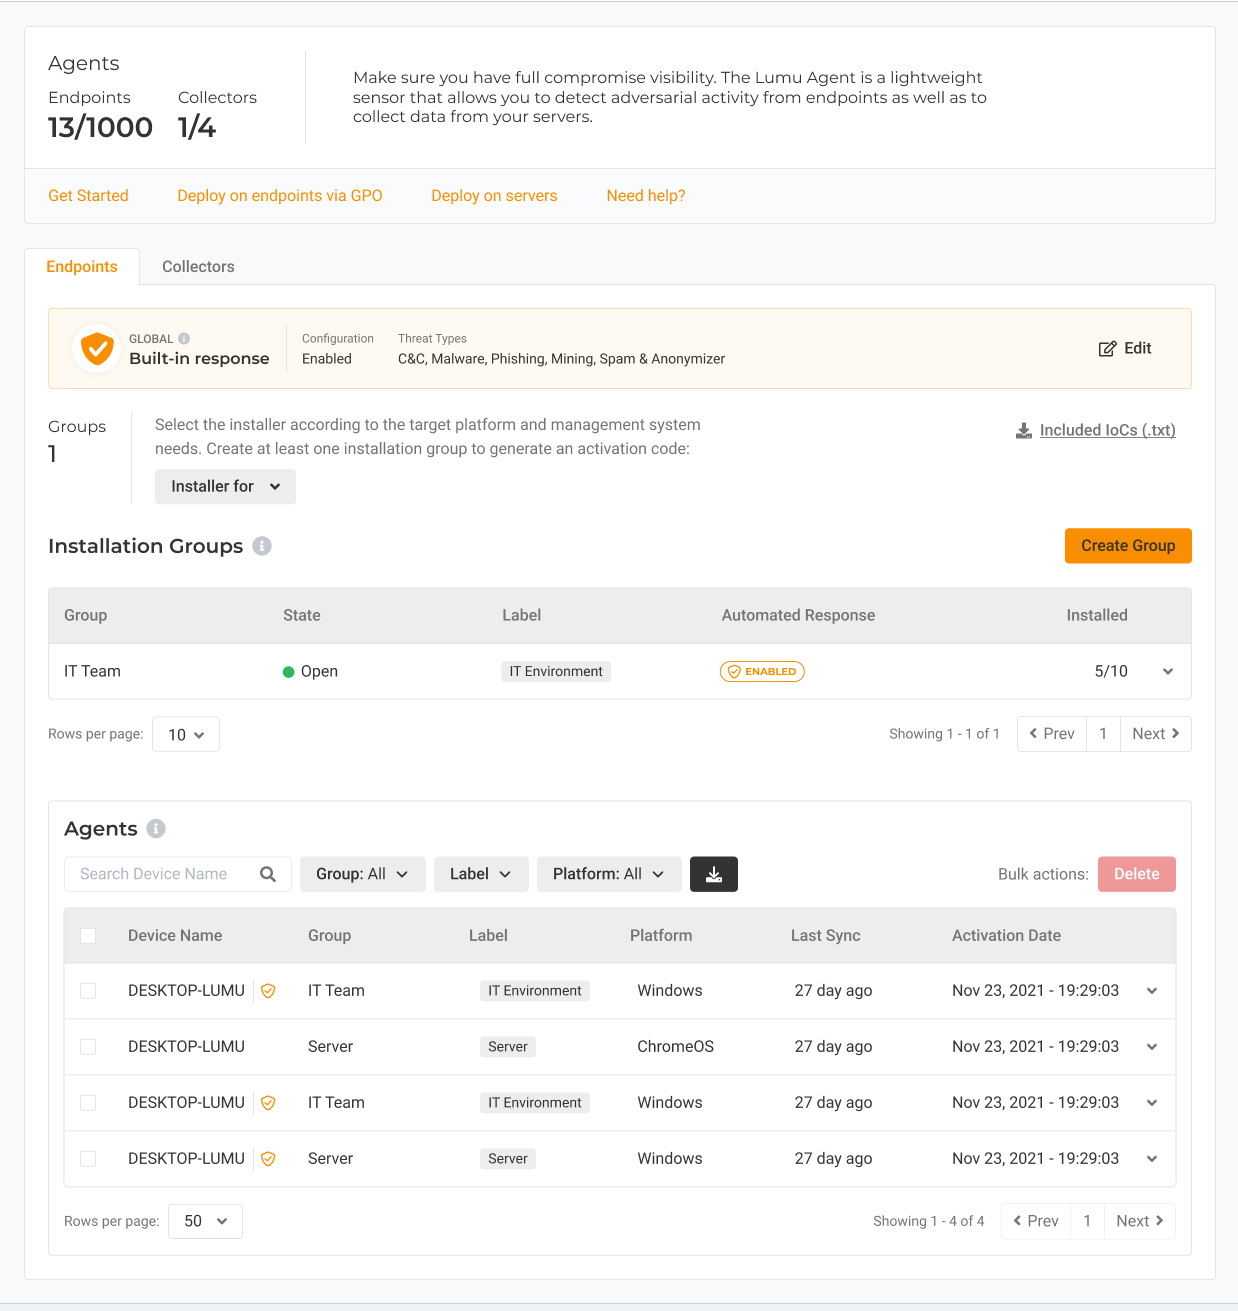Switch to the Collectors tab

point(198,267)
